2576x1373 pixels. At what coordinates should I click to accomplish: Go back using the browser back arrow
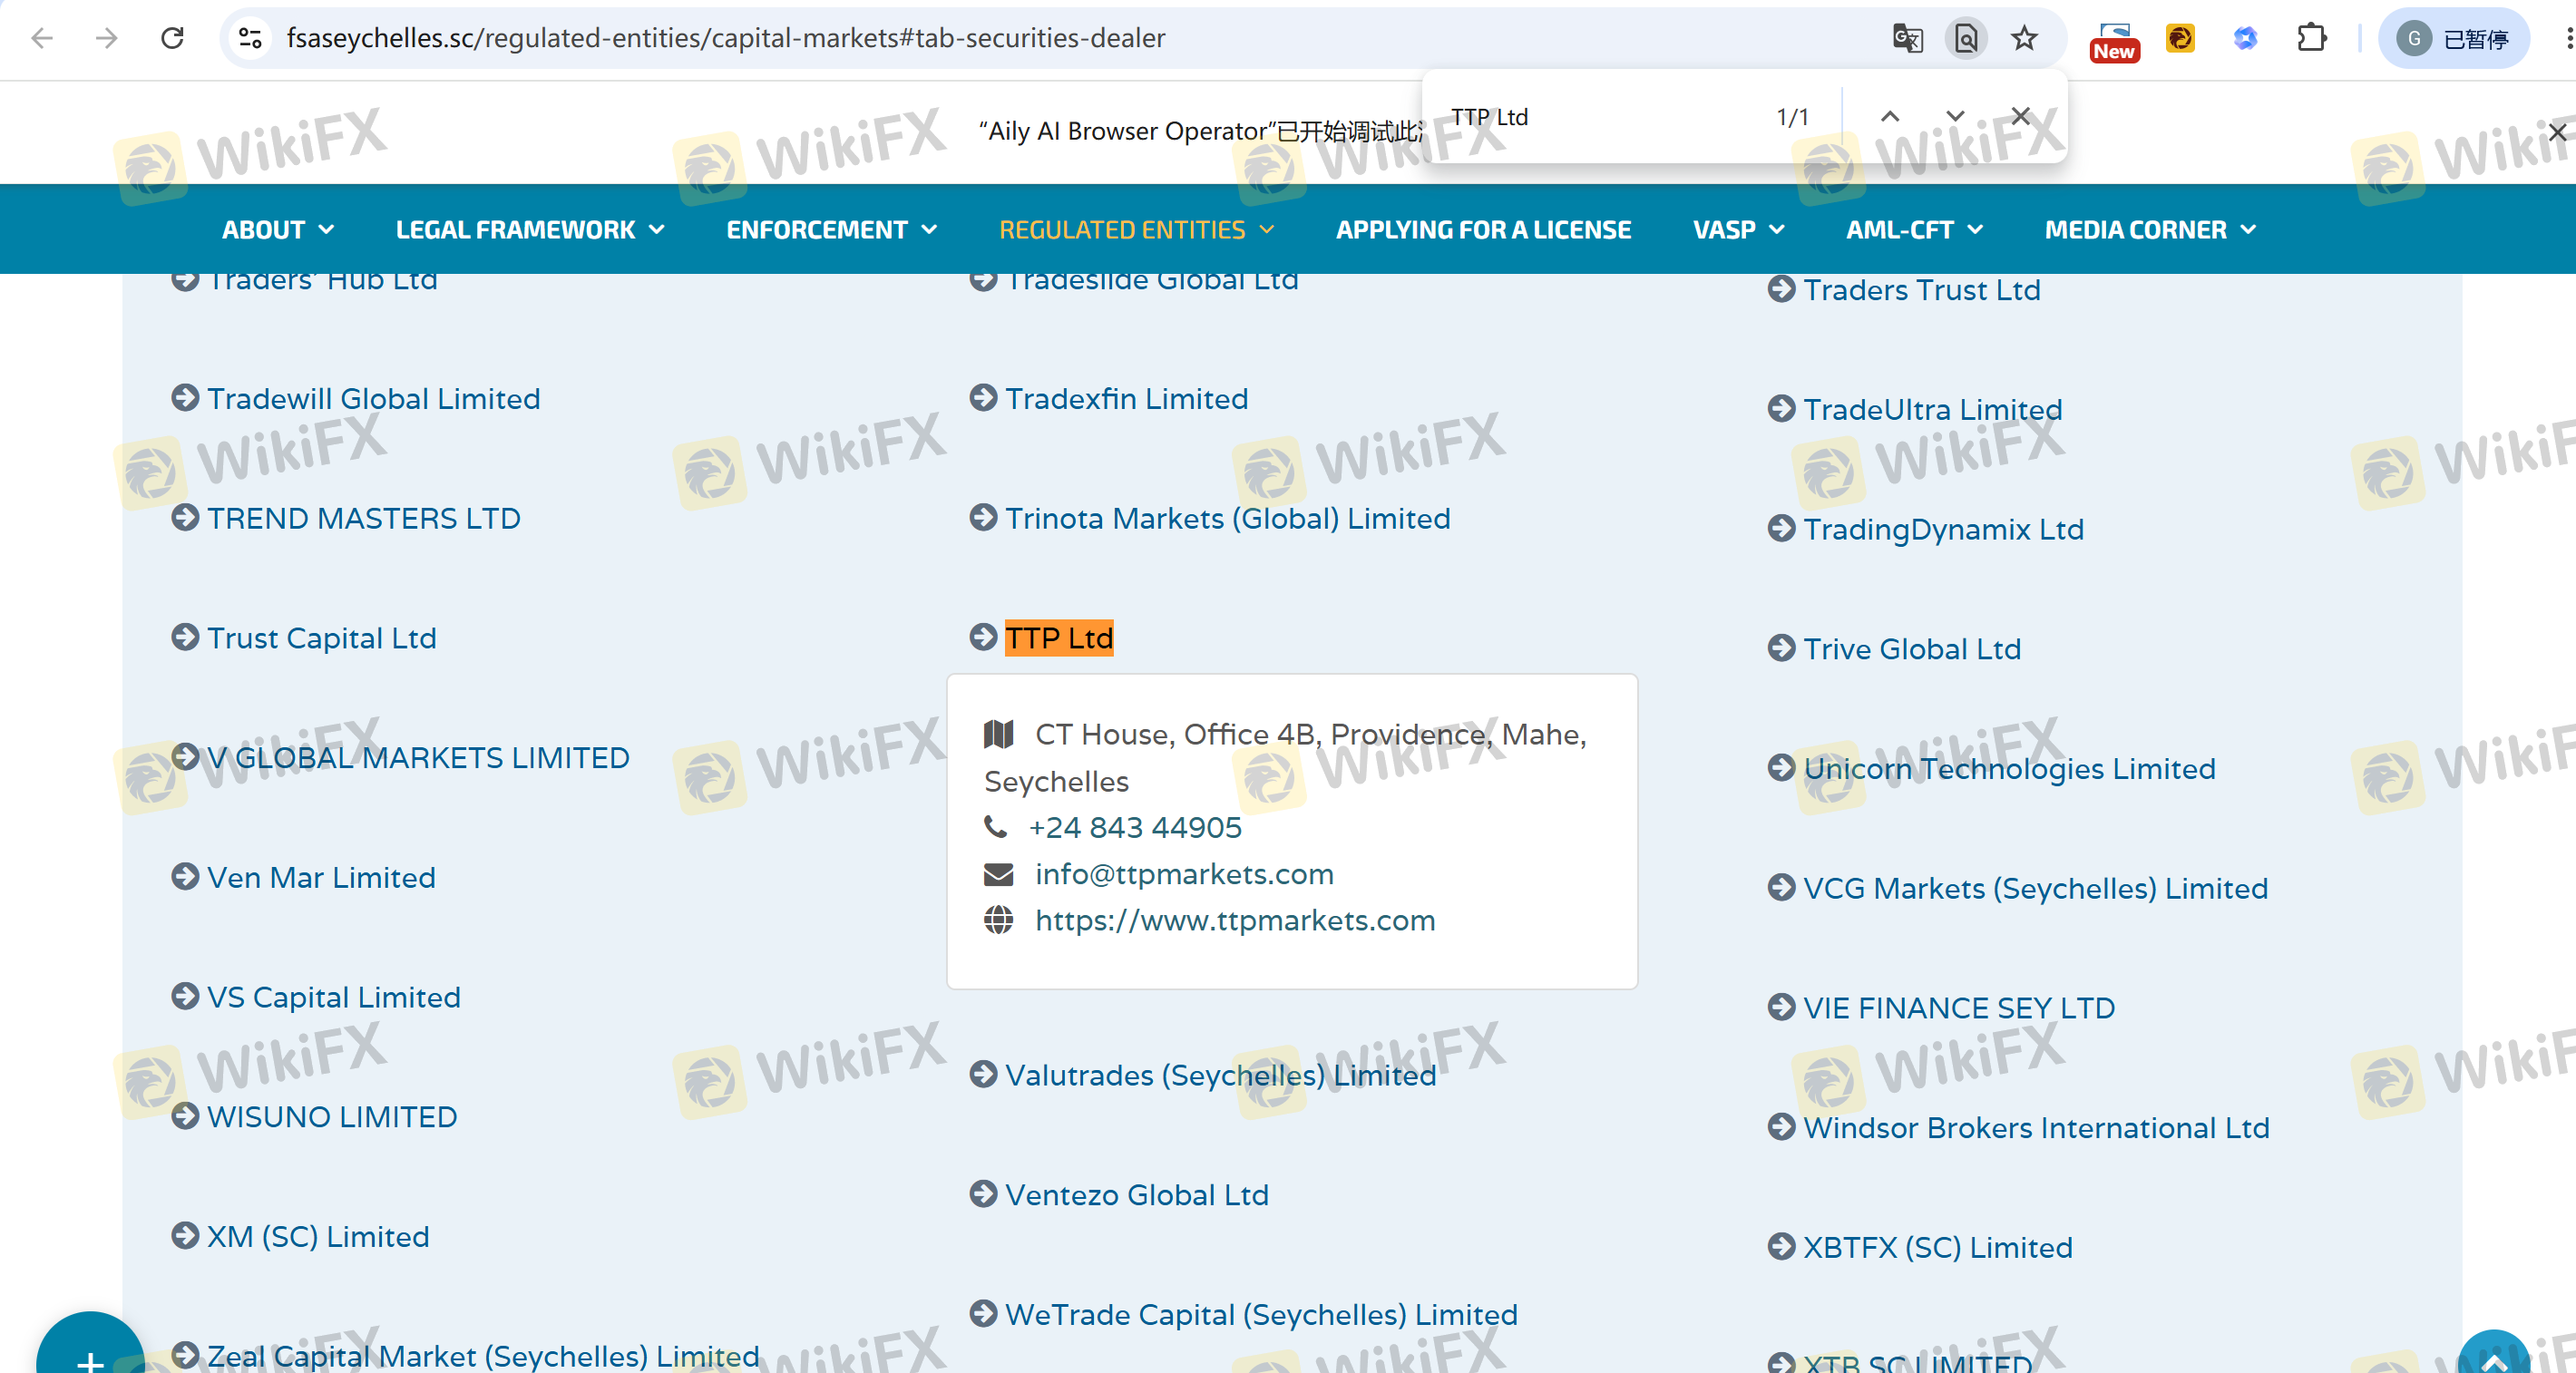click(x=42, y=38)
